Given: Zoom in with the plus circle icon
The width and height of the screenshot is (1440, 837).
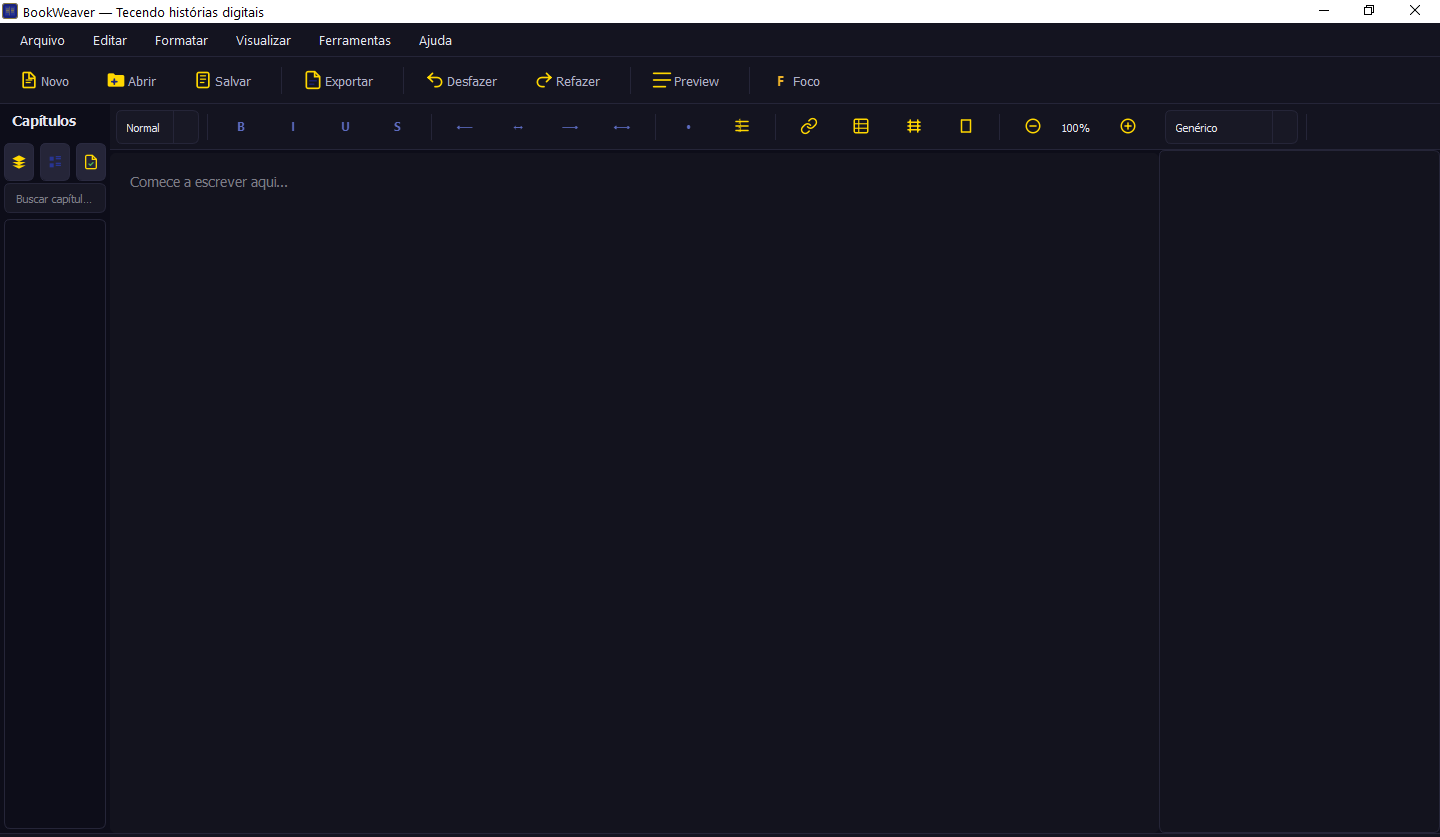Looking at the screenshot, I should point(1128,126).
